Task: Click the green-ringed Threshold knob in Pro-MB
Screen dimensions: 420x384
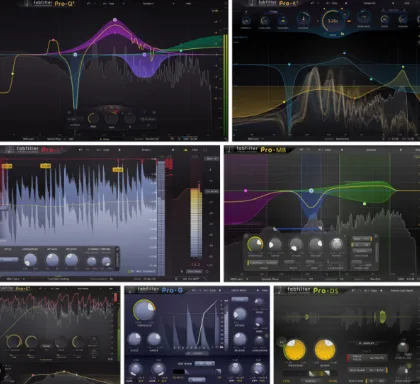Action: click(255, 244)
